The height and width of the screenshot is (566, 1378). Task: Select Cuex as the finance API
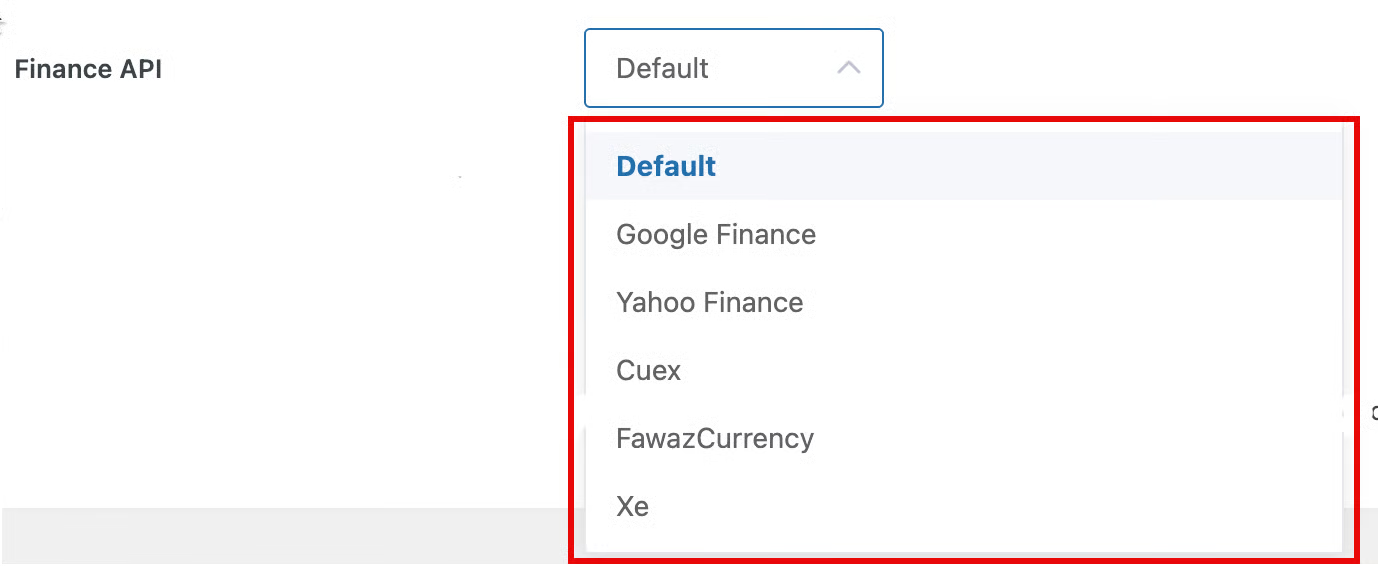pyautogui.click(x=649, y=371)
